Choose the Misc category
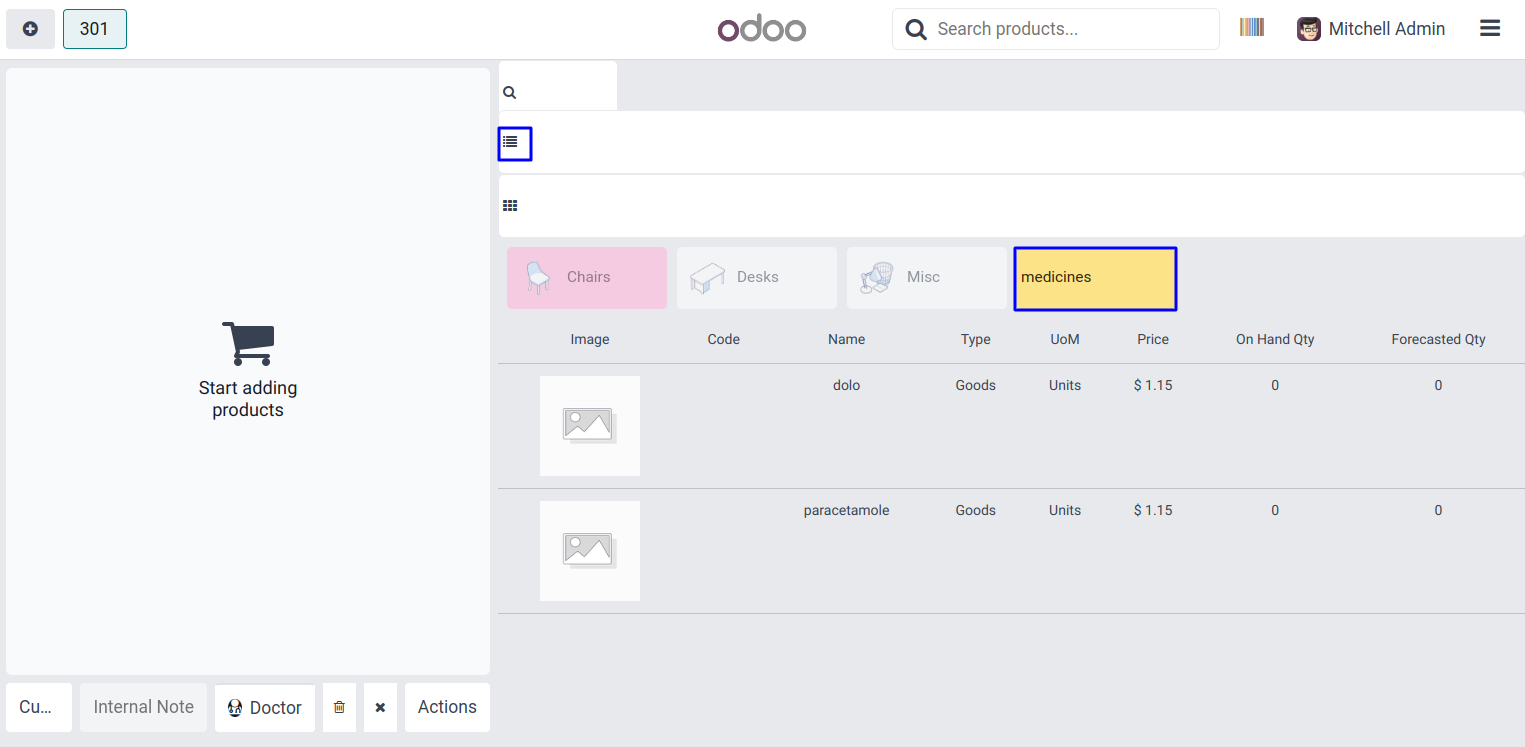 pos(926,277)
